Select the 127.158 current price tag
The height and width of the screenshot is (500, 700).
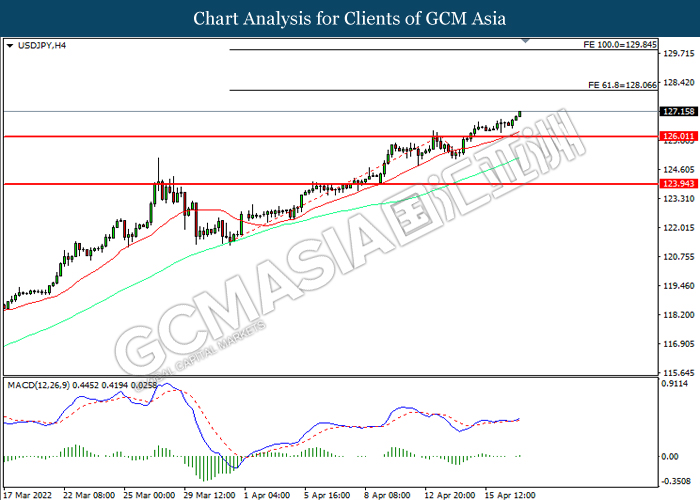pos(679,111)
